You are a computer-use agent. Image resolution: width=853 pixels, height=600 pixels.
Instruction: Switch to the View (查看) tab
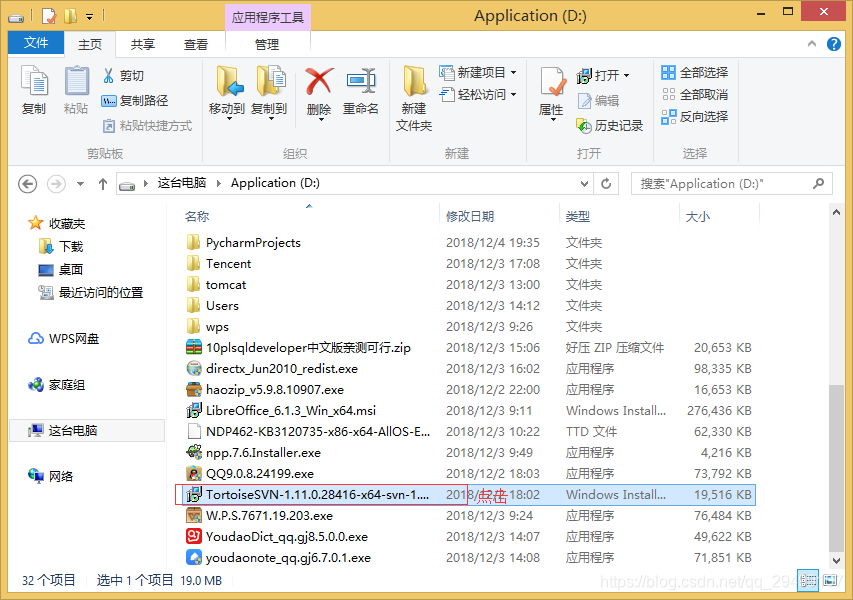(x=196, y=44)
